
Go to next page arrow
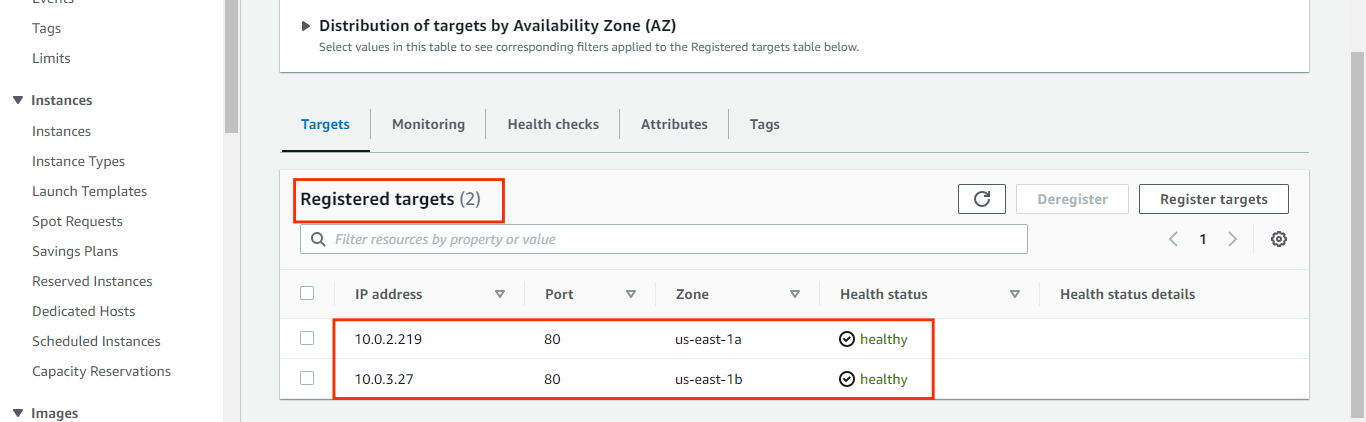click(x=1233, y=239)
